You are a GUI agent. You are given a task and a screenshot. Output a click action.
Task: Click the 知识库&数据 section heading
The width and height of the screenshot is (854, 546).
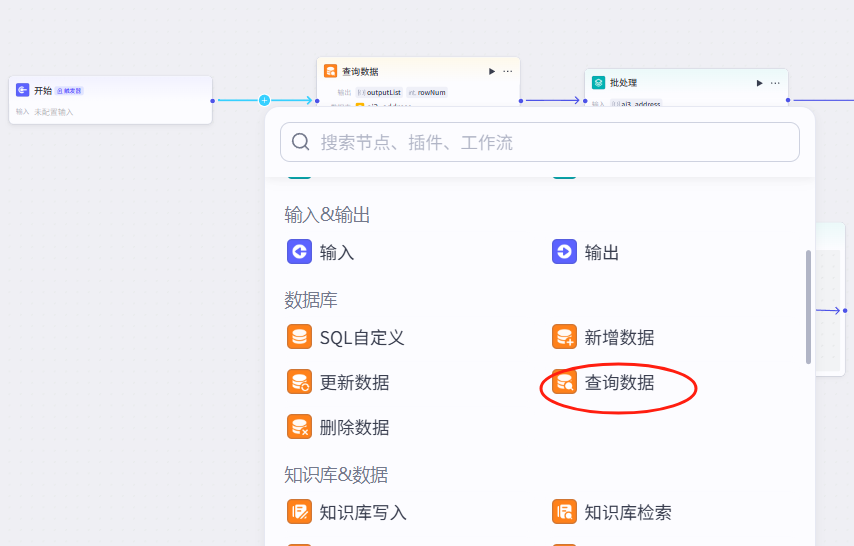tap(336, 475)
